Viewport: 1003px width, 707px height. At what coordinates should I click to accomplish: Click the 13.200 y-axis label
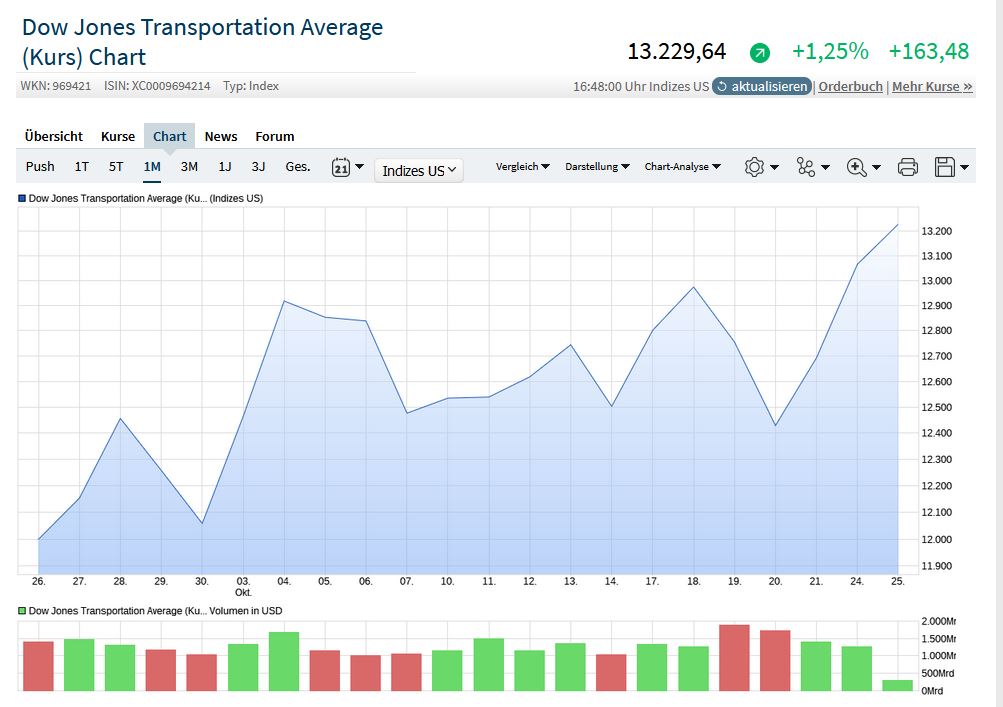[936, 231]
